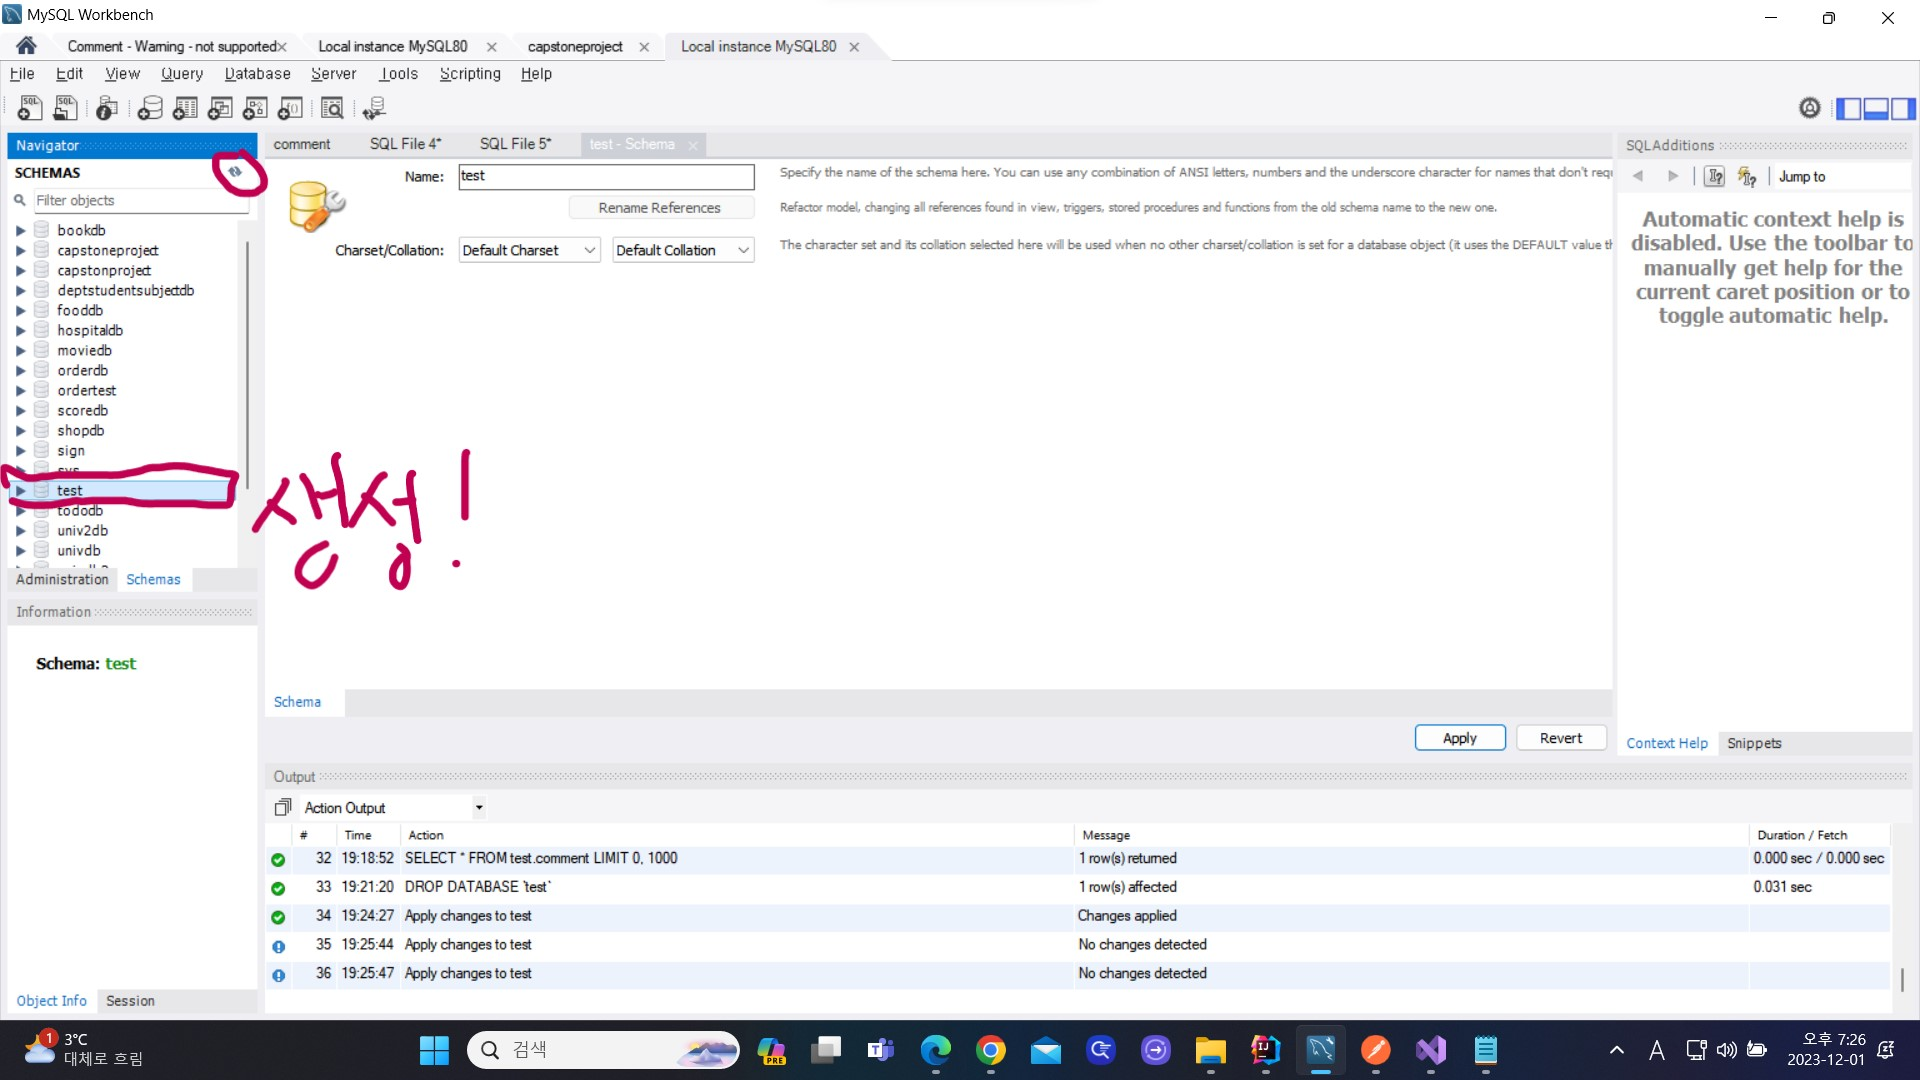Create a new SQL tab icon
The image size is (1920, 1080).
29,108
